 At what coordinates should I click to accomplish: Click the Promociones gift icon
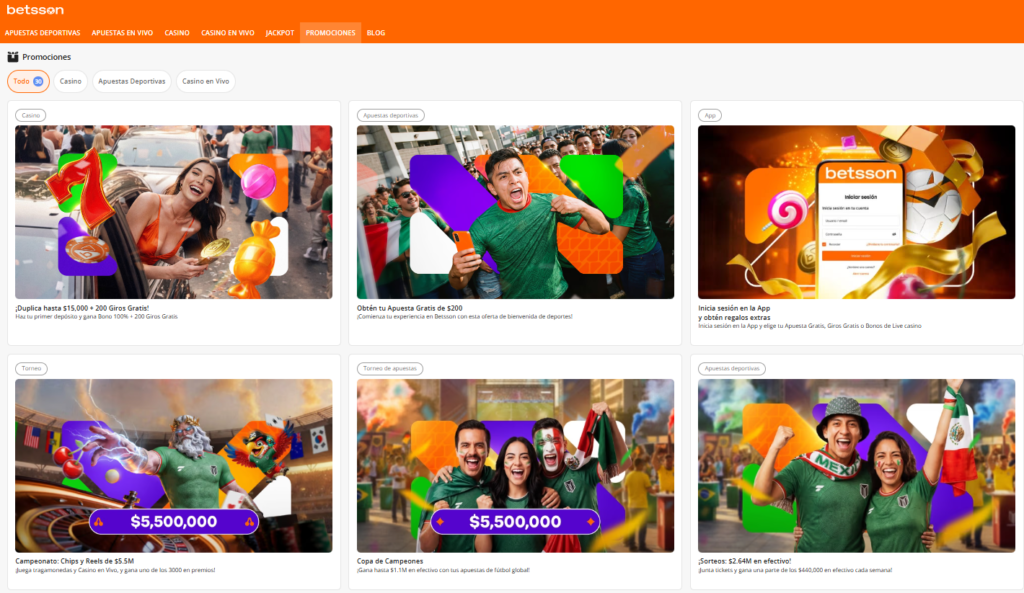pyautogui.click(x=12, y=57)
